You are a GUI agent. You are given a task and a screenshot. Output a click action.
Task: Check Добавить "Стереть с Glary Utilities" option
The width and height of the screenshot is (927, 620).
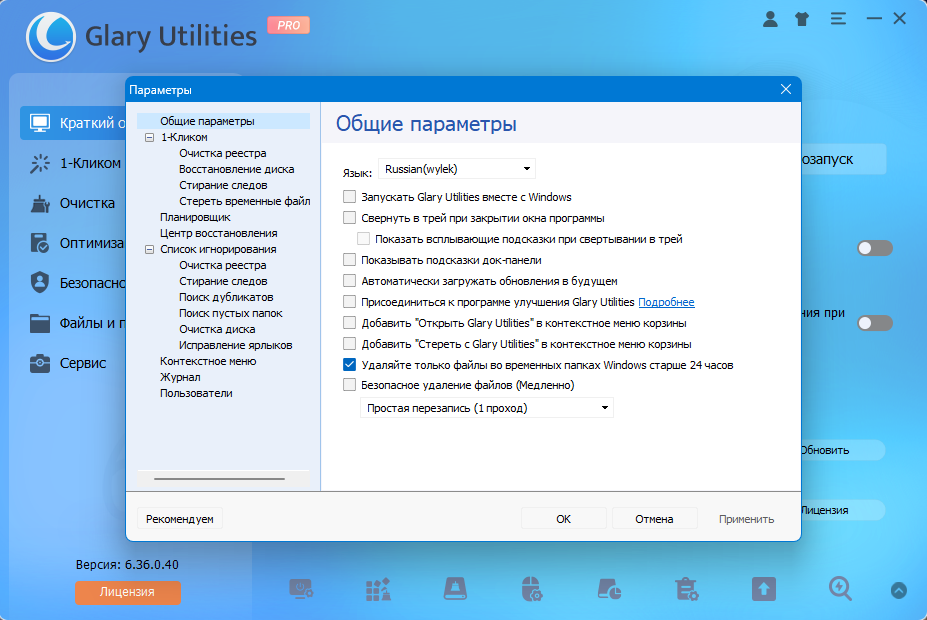click(x=349, y=343)
